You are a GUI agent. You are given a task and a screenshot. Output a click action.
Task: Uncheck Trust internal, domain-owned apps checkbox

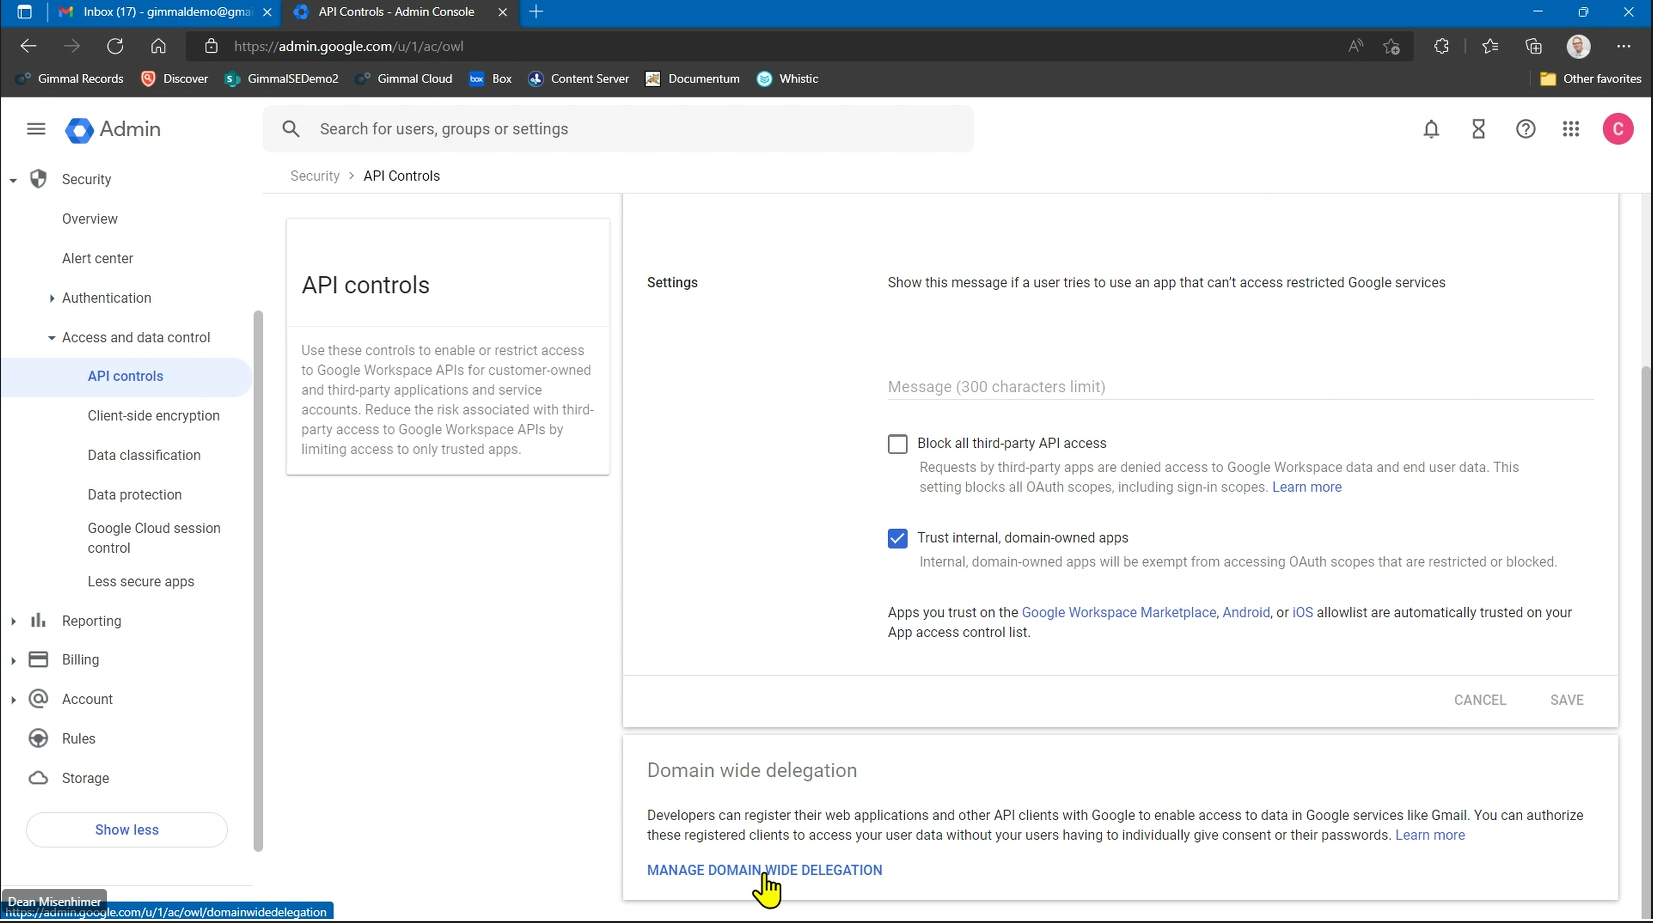point(897,538)
